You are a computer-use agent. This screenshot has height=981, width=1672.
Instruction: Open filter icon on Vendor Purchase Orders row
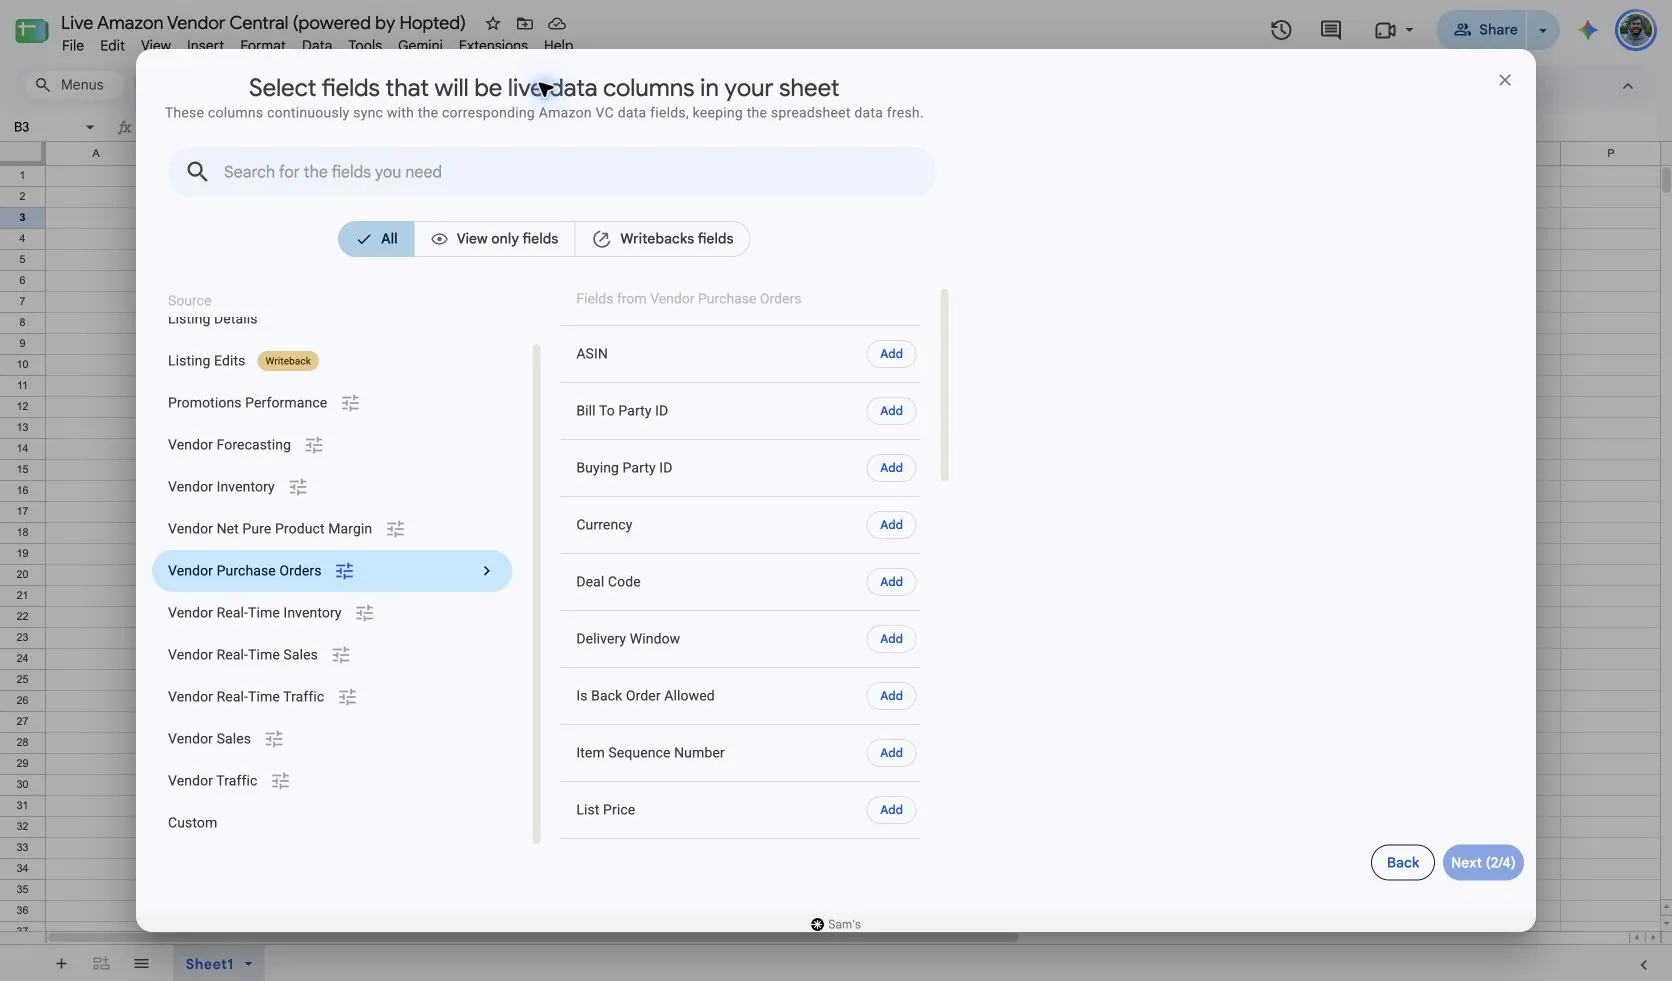pos(345,571)
